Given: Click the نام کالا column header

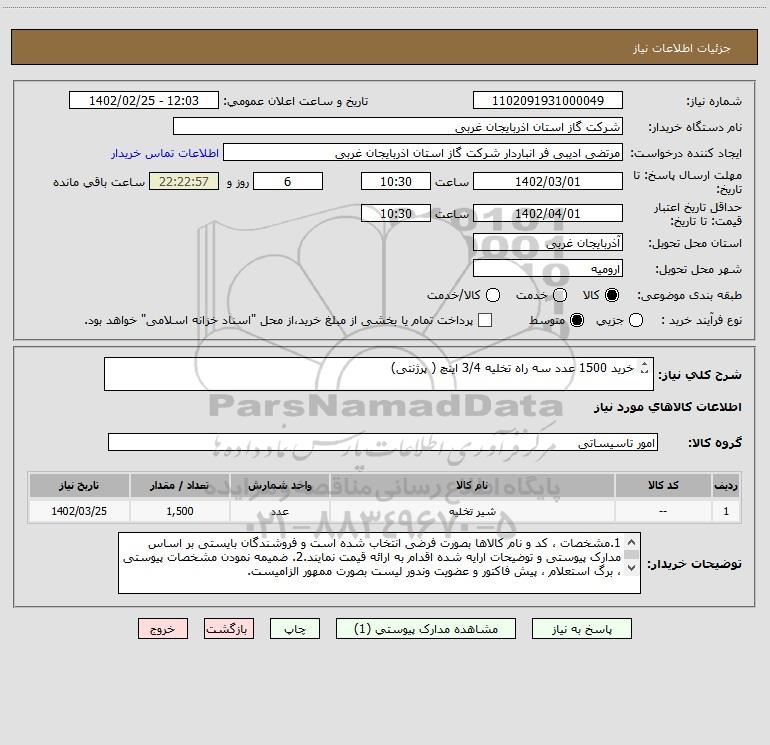Looking at the screenshot, I should (x=472, y=485).
